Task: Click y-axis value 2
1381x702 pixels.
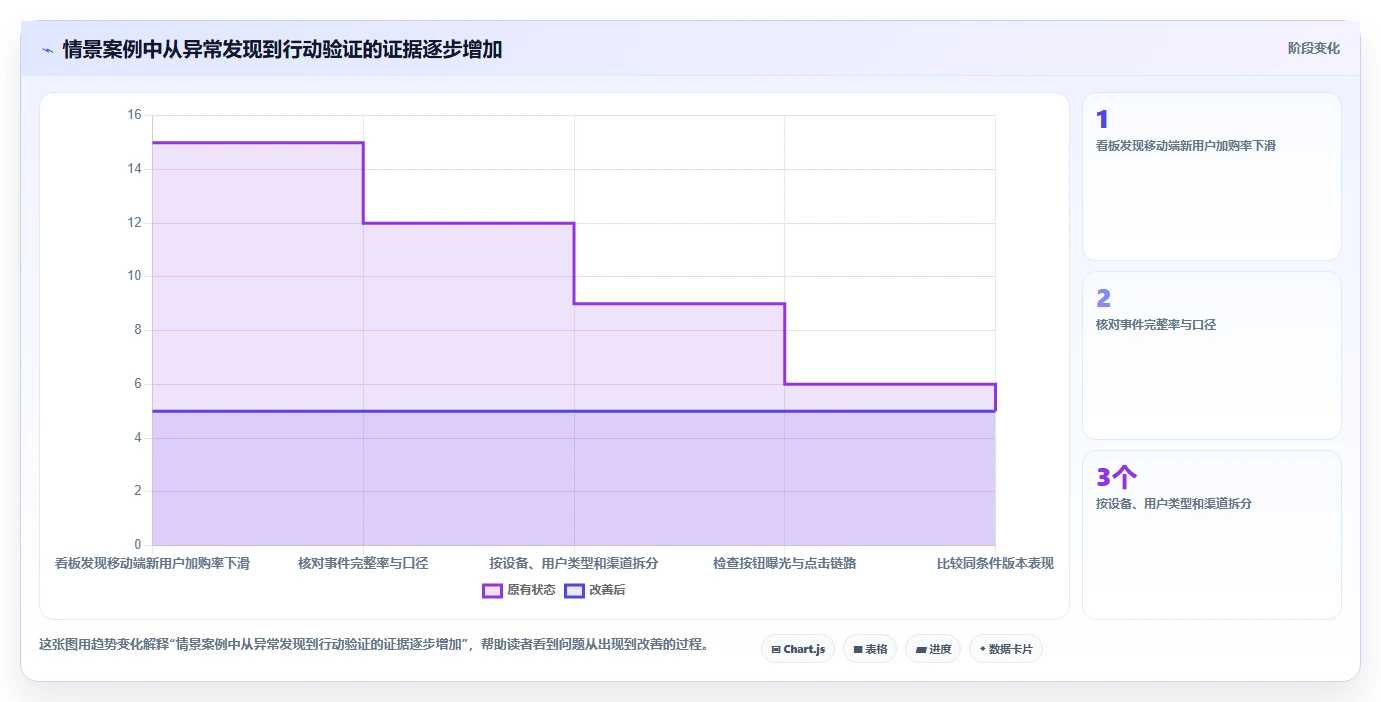Action: coord(138,491)
